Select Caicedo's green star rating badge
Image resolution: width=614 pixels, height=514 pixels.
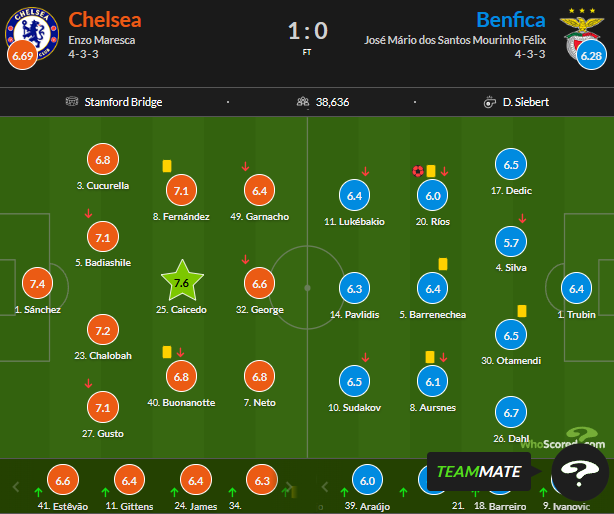181,282
